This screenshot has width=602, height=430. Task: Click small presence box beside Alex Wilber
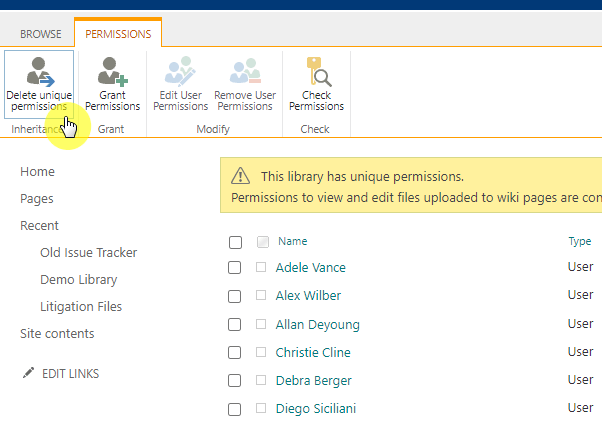click(x=261, y=295)
